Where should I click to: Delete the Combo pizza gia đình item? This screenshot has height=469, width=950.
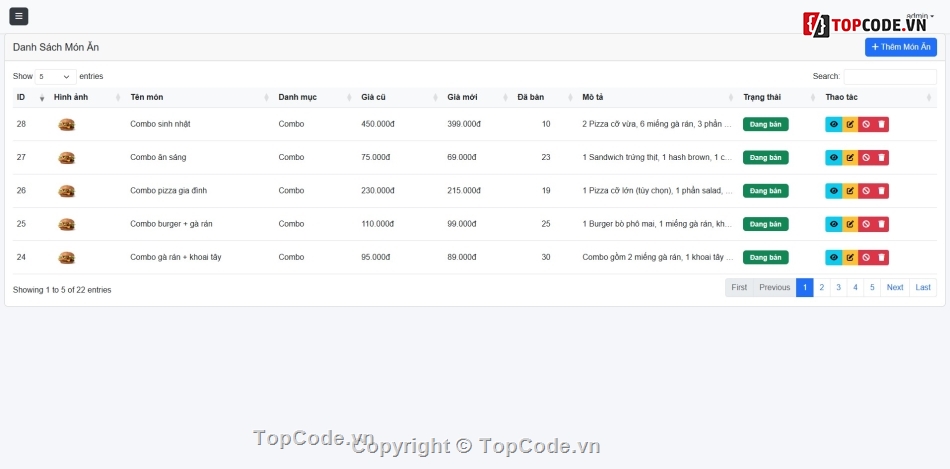click(x=882, y=191)
